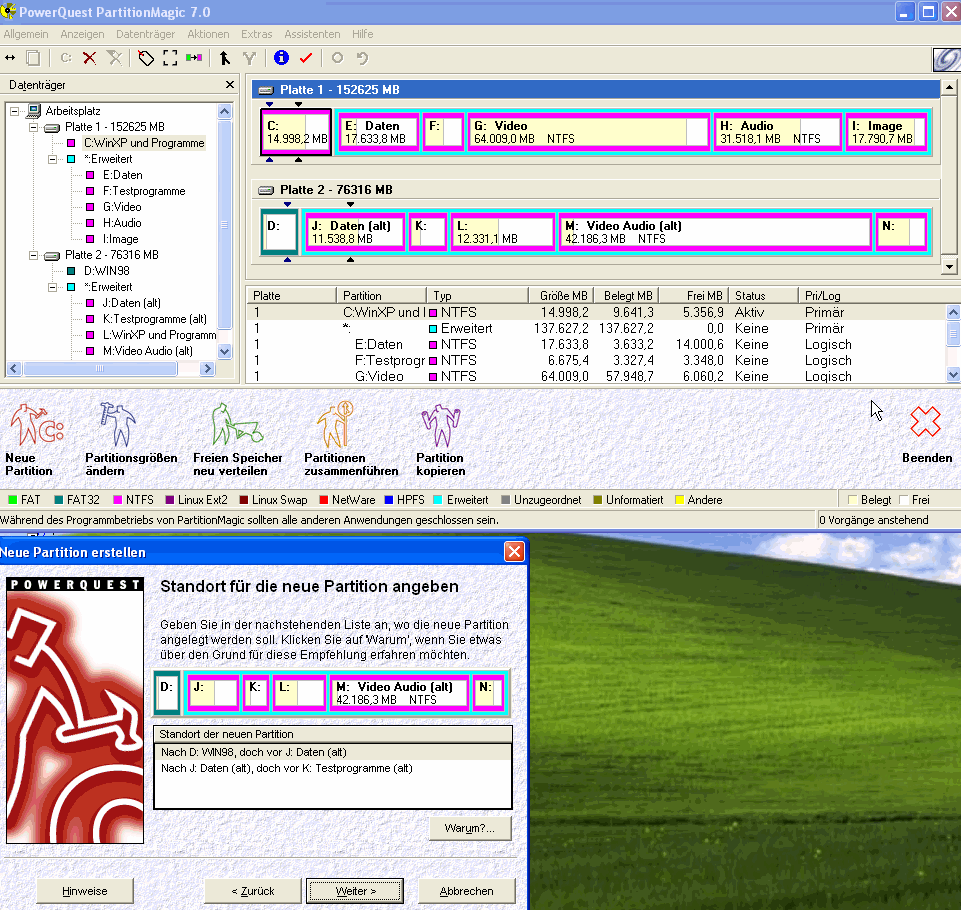
Task: Click the undo last change arrow icon
Action: (x=362, y=58)
